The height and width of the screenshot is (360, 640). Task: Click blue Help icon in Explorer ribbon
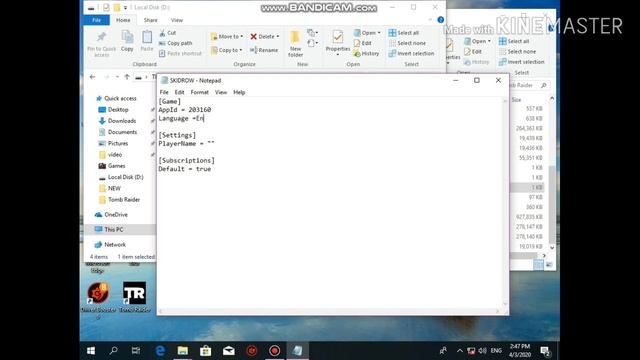(x=440, y=20)
